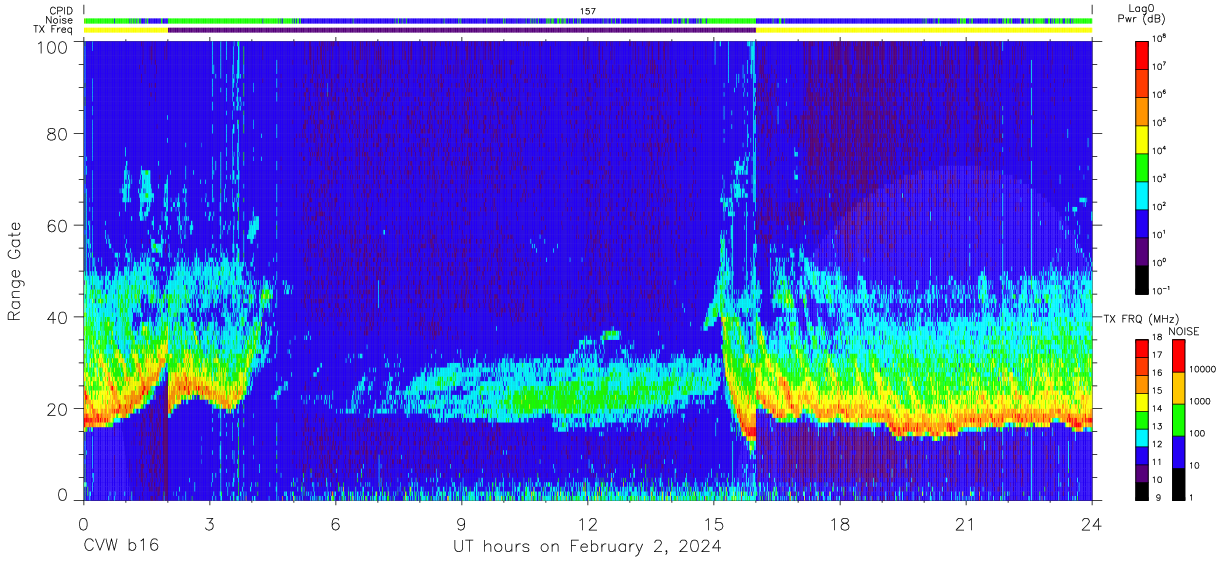Pick the green segment of the NOISE colorbar

(x=1179, y=420)
